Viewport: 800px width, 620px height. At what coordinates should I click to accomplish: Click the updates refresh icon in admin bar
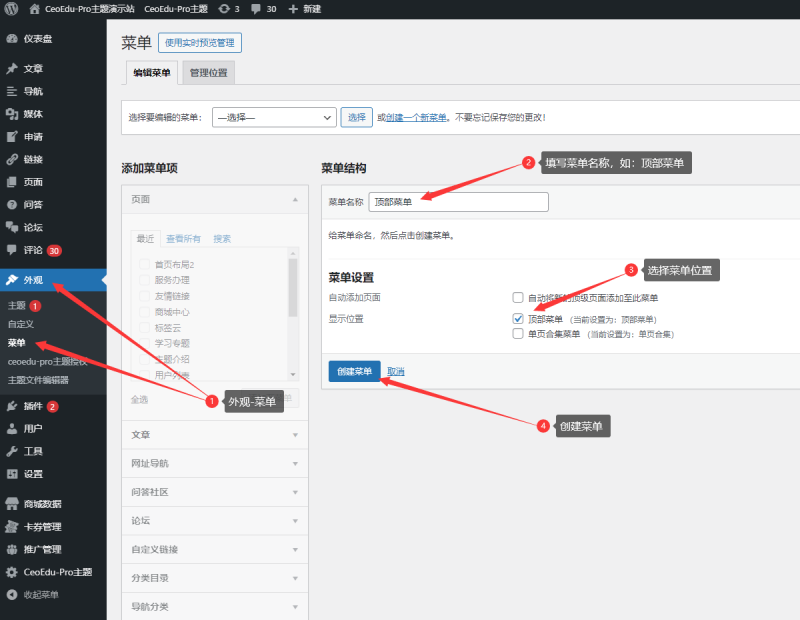(223, 8)
